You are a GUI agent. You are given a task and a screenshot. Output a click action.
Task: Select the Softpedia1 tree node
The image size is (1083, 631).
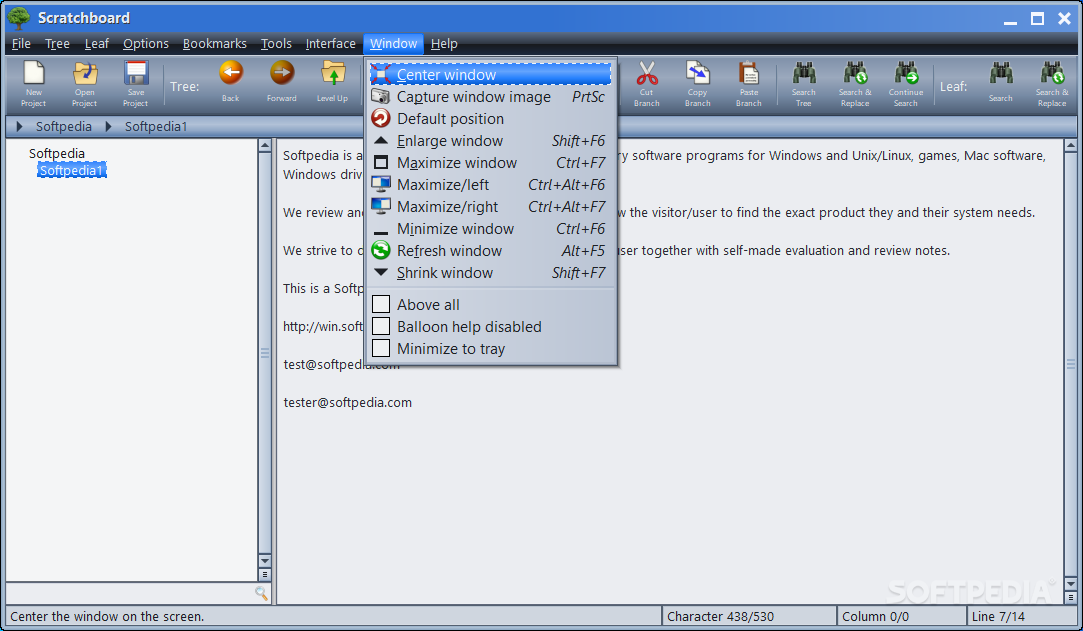[x=72, y=171]
